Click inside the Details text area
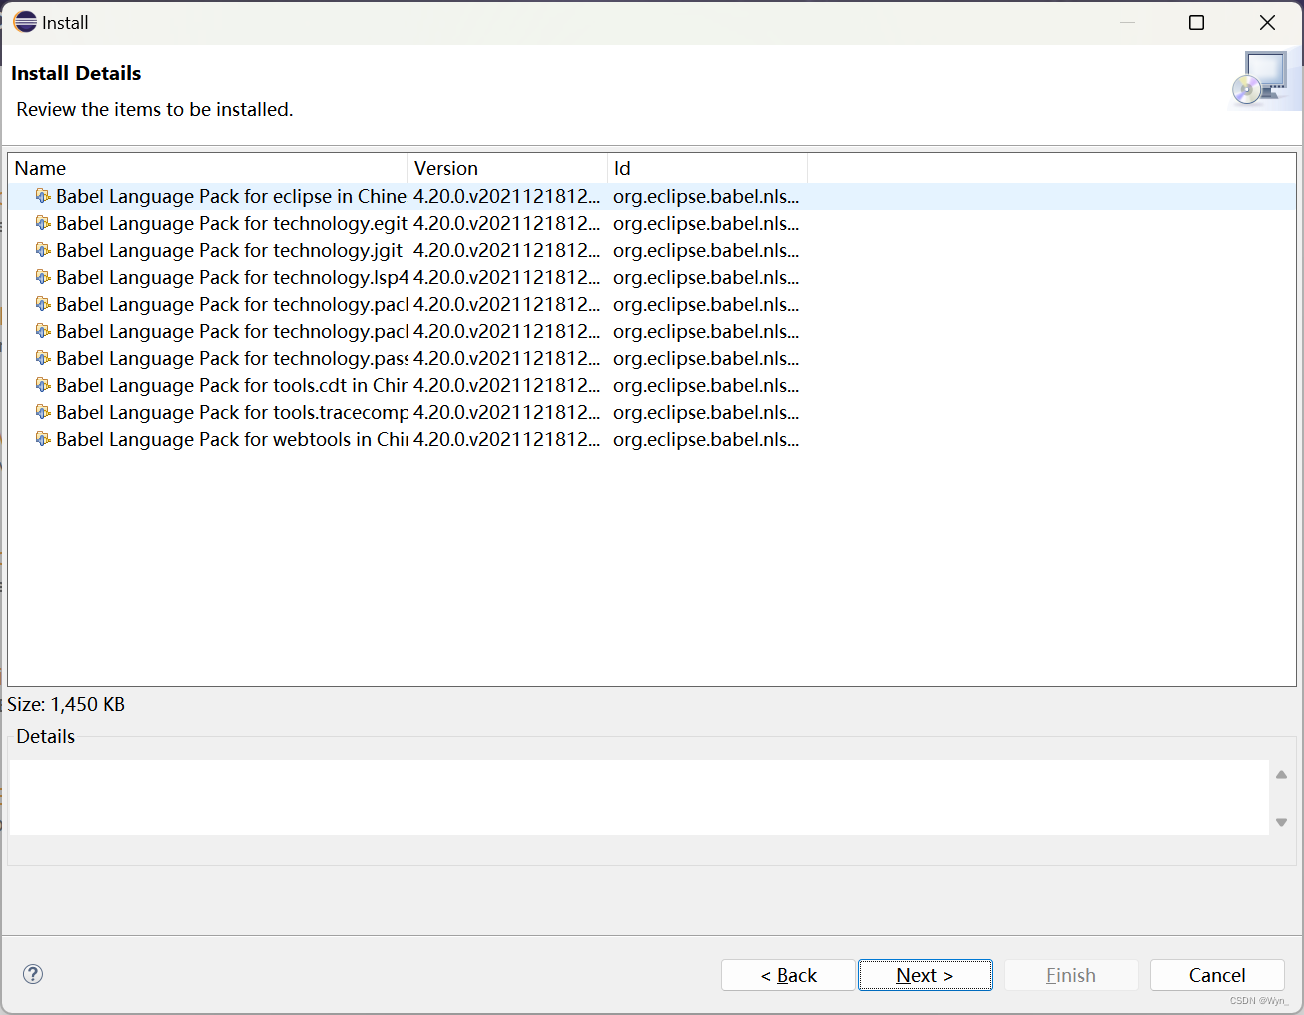 [x=639, y=797]
